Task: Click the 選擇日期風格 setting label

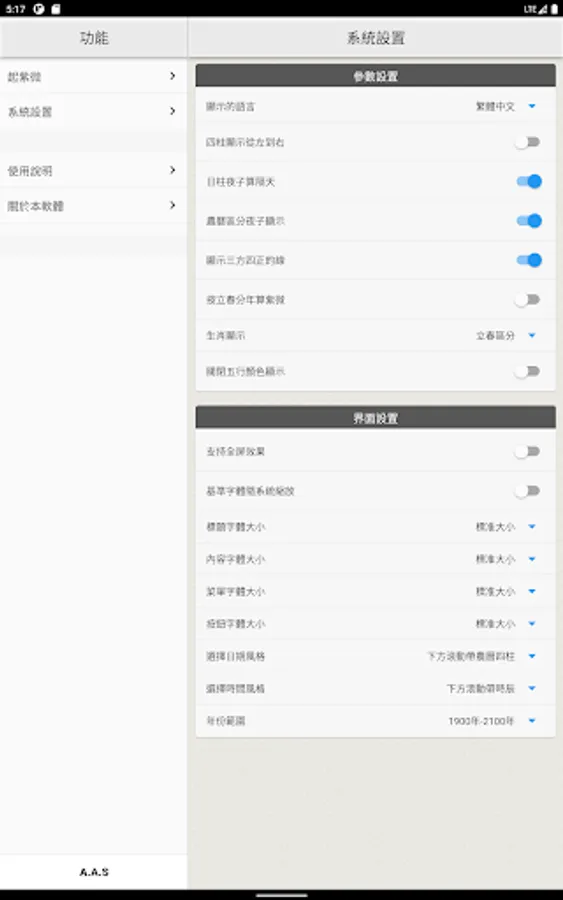Action: point(235,656)
